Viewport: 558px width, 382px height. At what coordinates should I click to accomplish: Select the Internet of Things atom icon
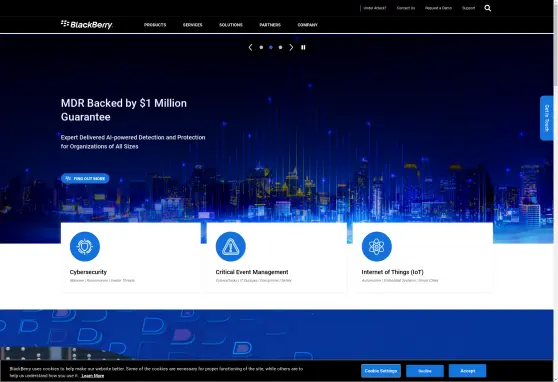[x=377, y=246]
